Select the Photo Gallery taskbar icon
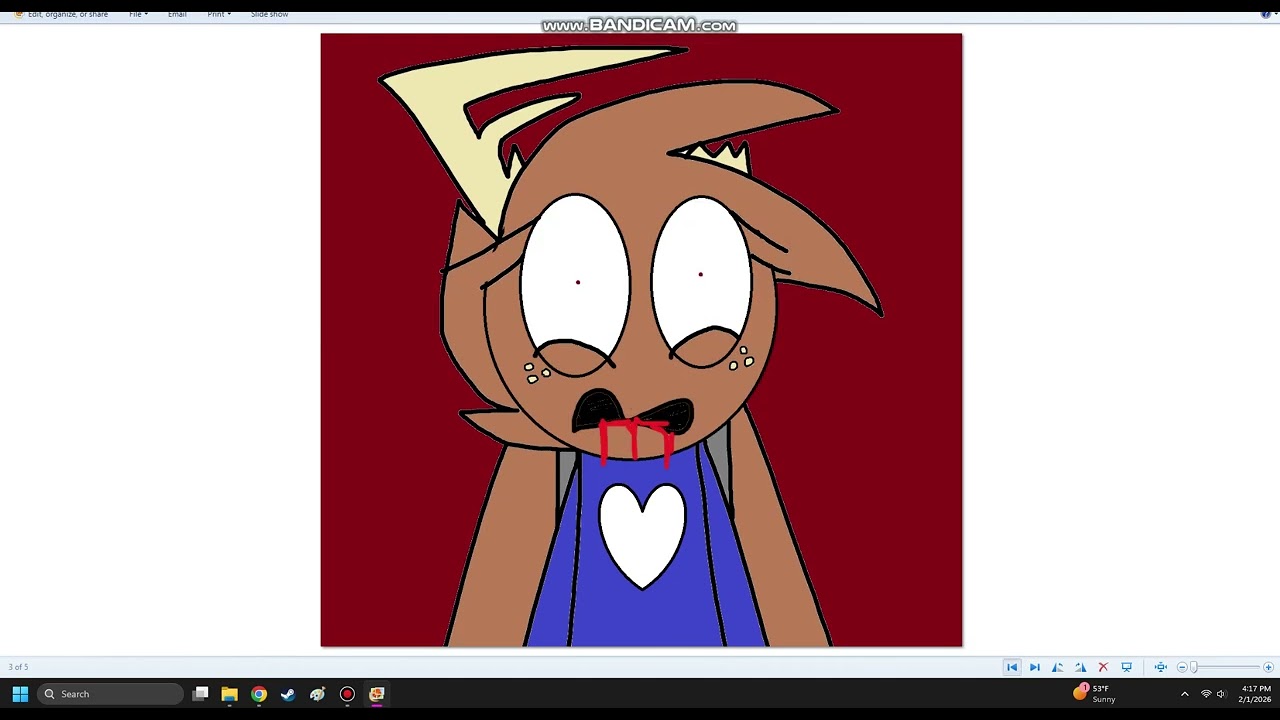Image resolution: width=1280 pixels, height=720 pixels. 377,694
